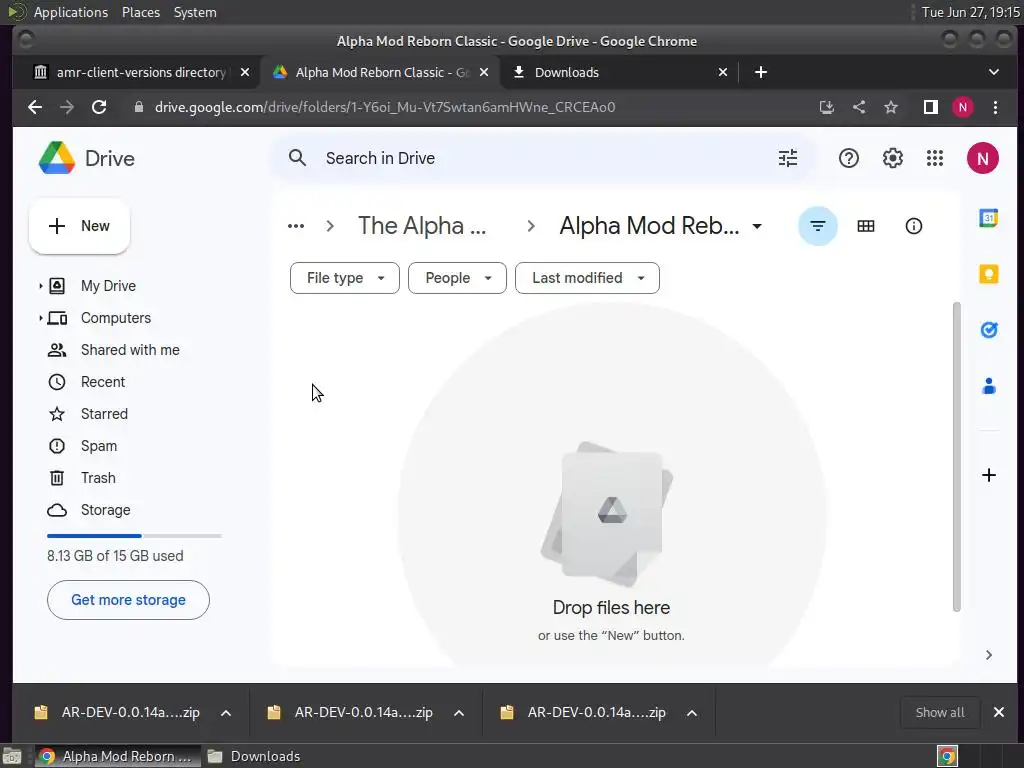Close the downloads shelf
The width and height of the screenshot is (1024, 768).
(999, 712)
